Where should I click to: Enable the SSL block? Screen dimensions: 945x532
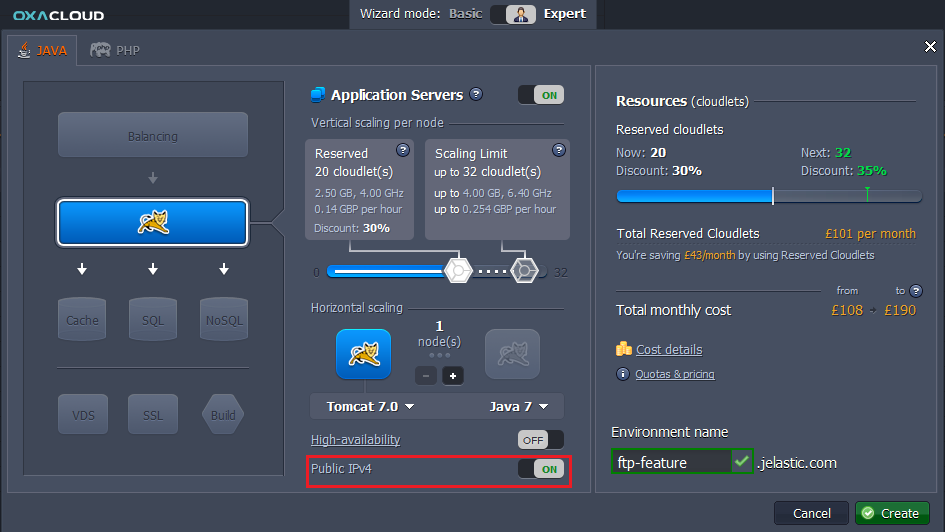pos(152,415)
